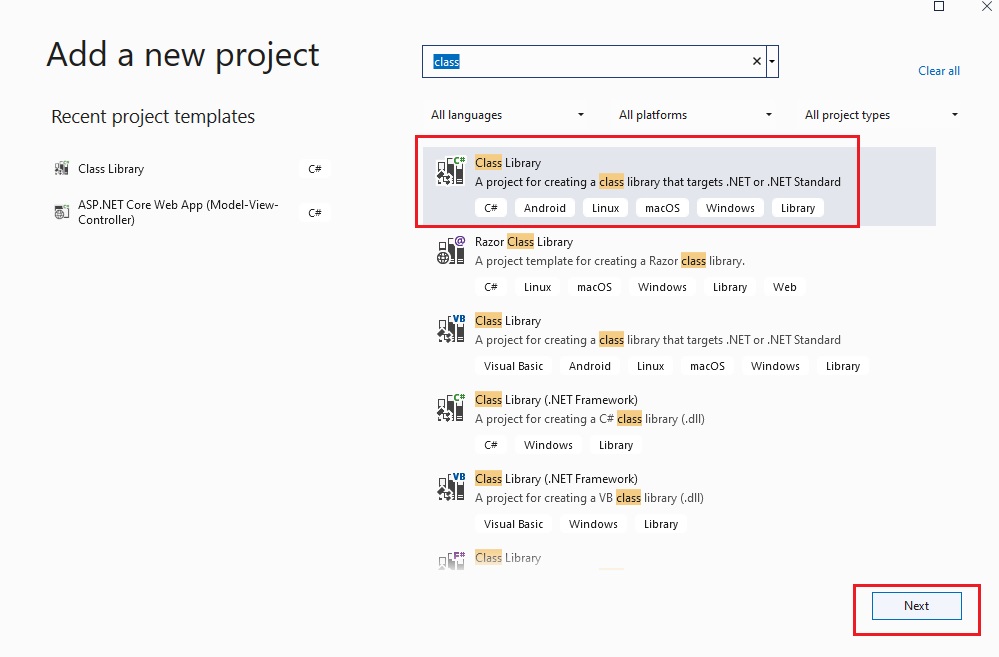The width and height of the screenshot is (999, 657).
Task: Click the Next button
Action: point(916,606)
